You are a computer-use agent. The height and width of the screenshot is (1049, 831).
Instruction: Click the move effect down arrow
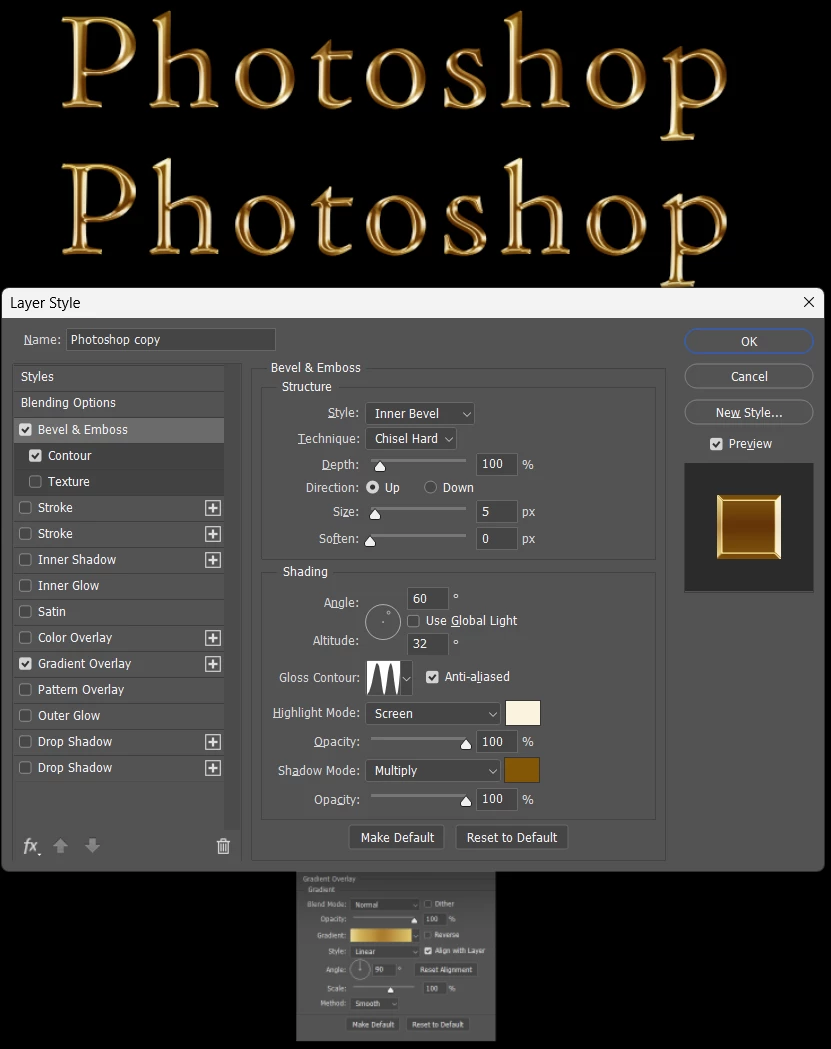pos(92,846)
